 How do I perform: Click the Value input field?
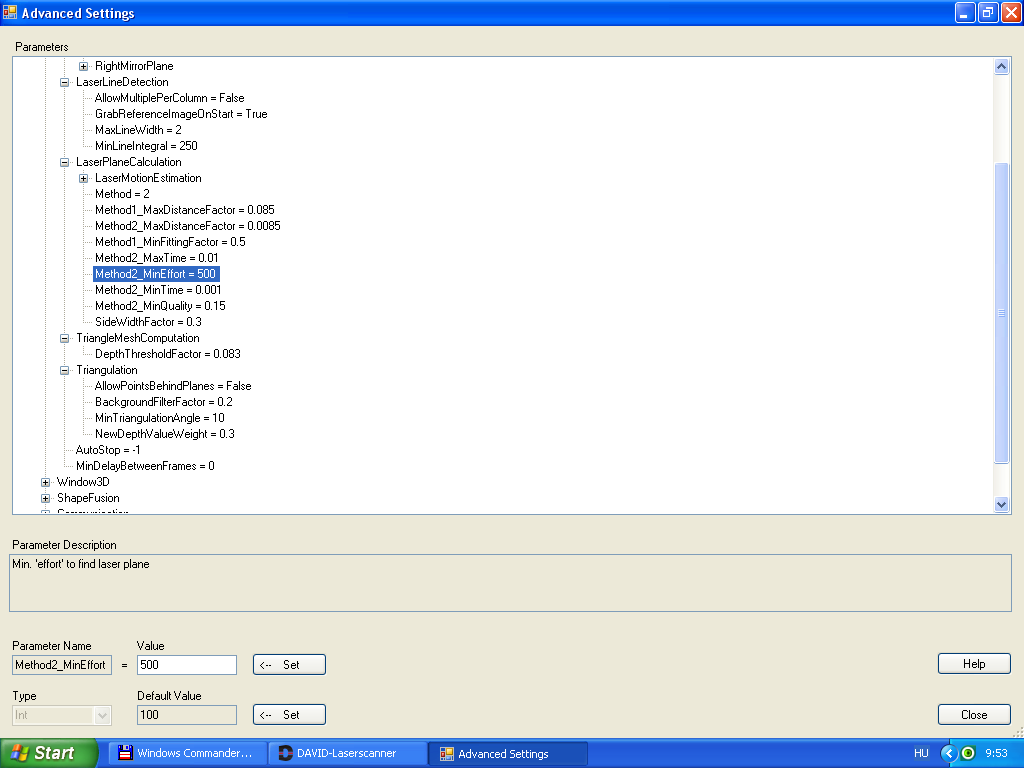coord(186,665)
